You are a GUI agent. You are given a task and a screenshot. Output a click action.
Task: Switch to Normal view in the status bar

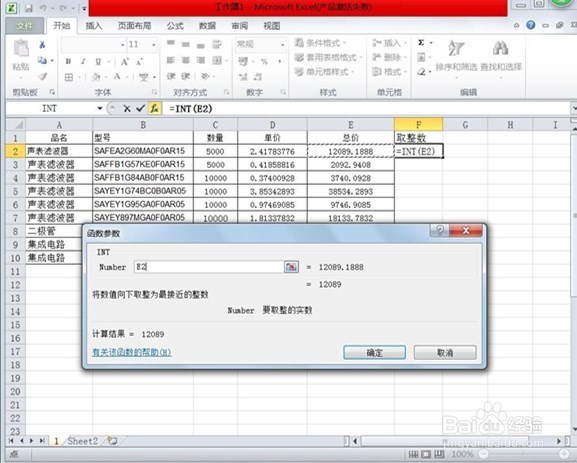413,455
